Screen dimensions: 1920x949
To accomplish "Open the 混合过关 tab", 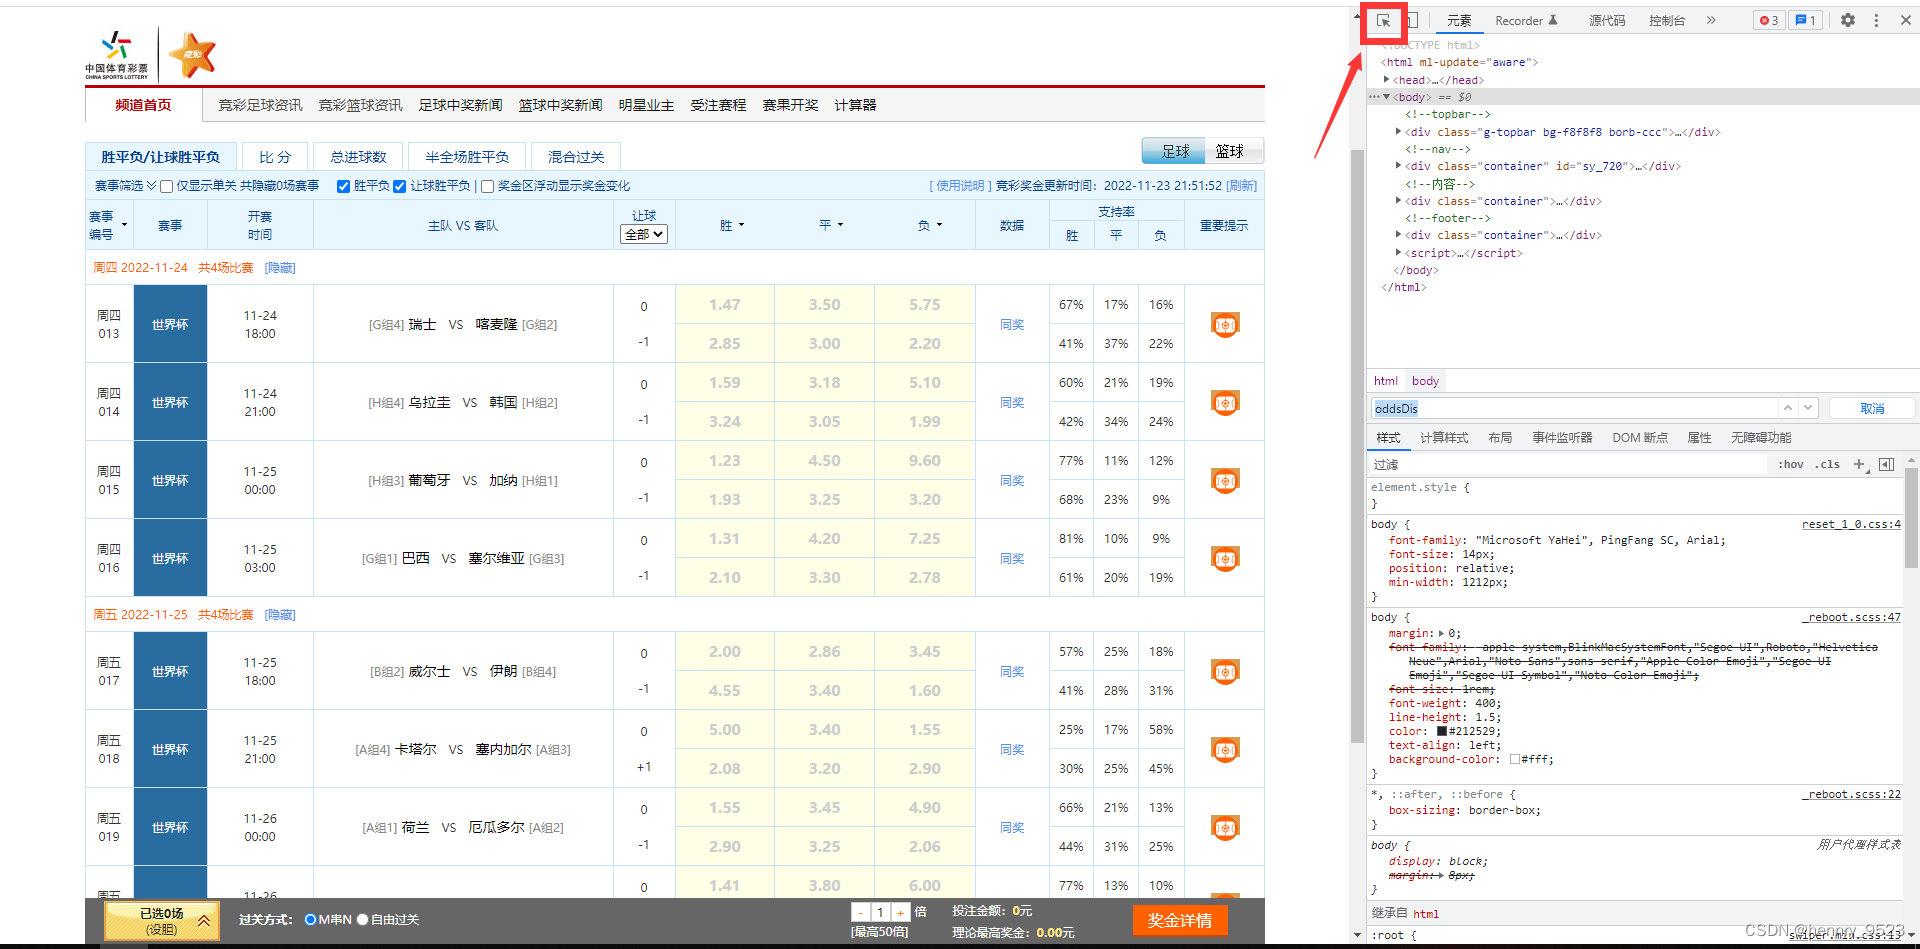I will point(576,157).
